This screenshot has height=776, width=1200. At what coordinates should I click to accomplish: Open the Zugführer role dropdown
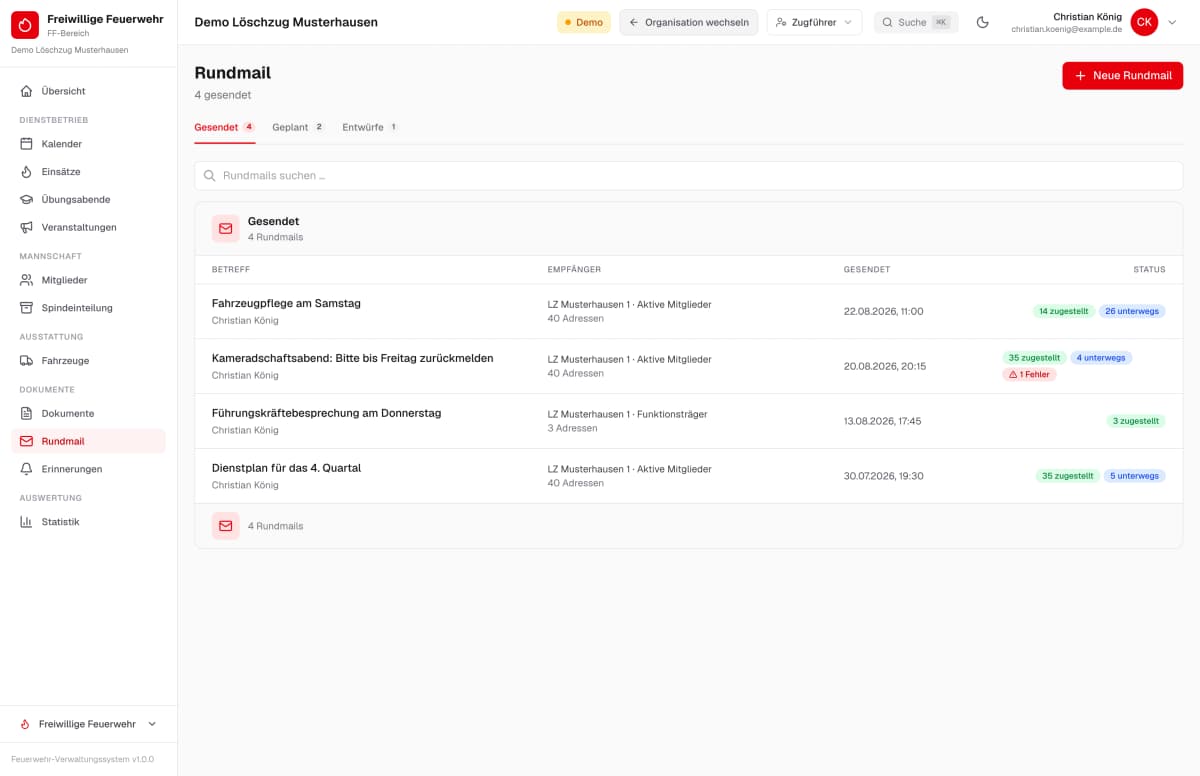pyautogui.click(x=814, y=22)
